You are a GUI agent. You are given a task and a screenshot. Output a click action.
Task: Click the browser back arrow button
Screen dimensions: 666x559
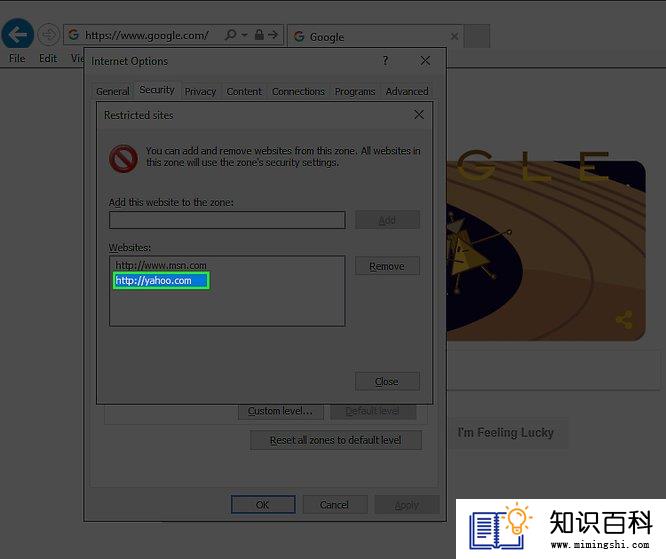[17, 34]
